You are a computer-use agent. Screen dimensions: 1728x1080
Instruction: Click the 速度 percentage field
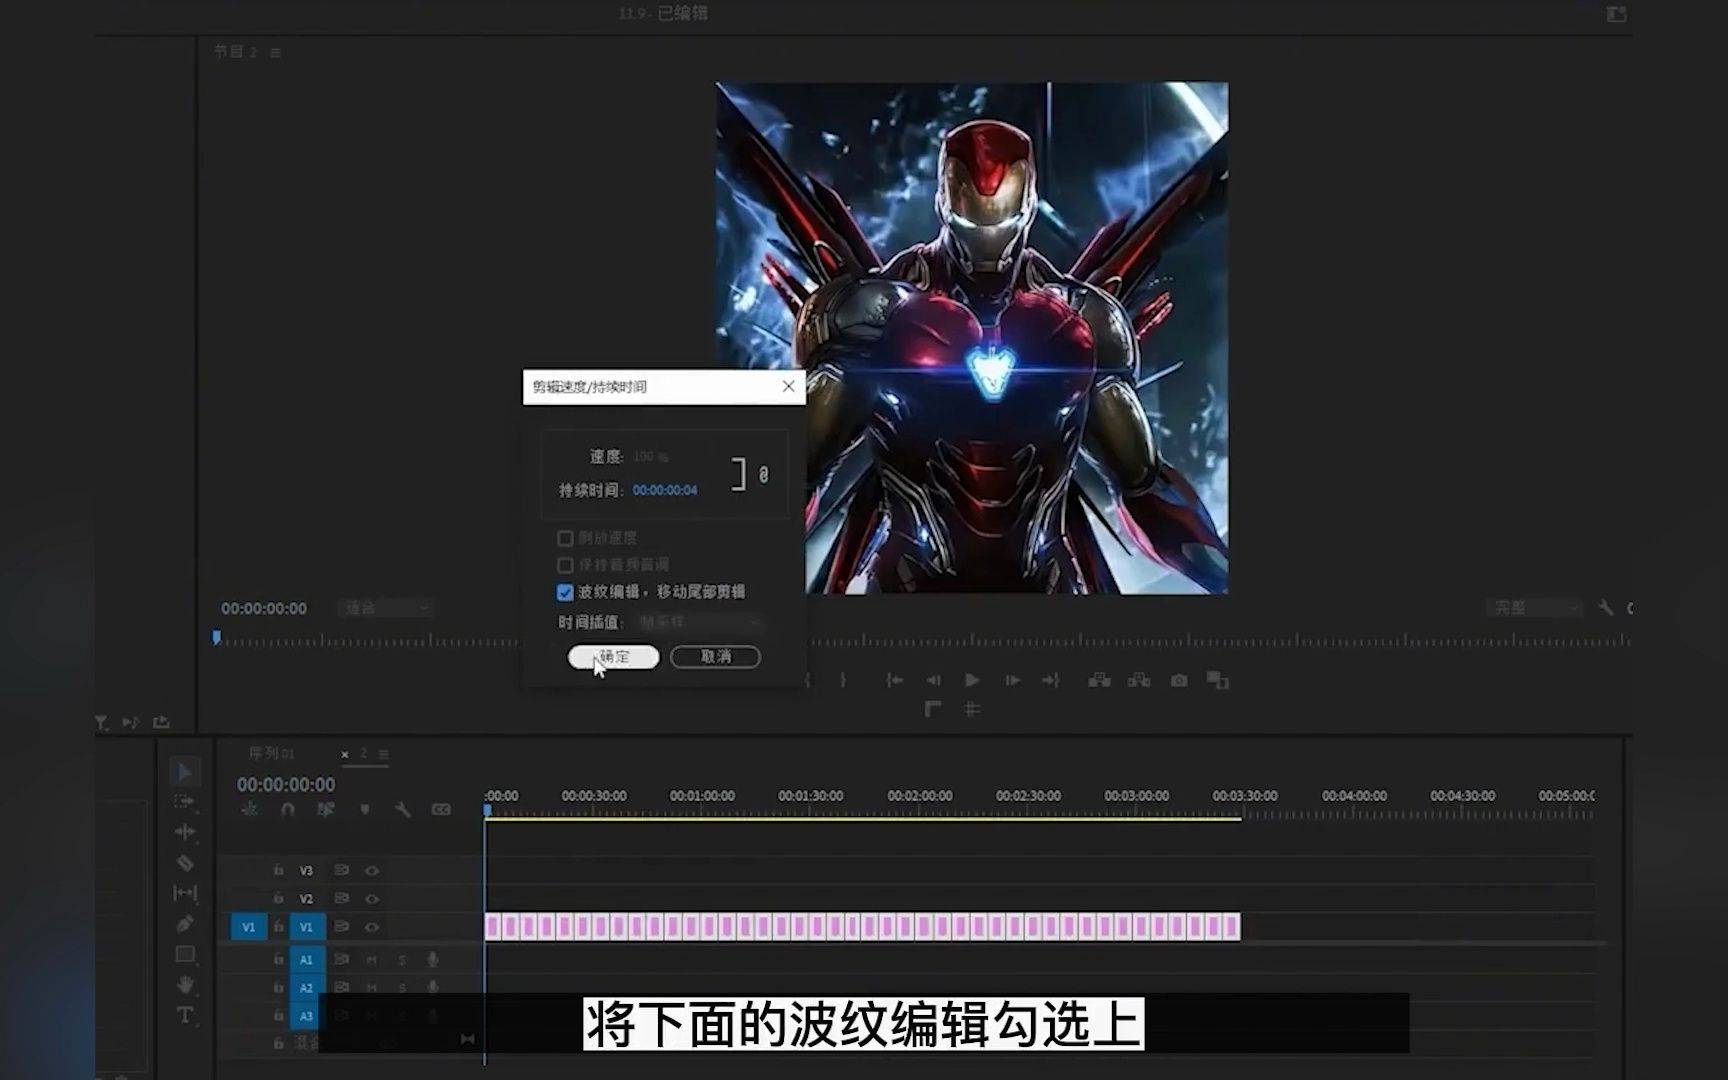click(651, 456)
